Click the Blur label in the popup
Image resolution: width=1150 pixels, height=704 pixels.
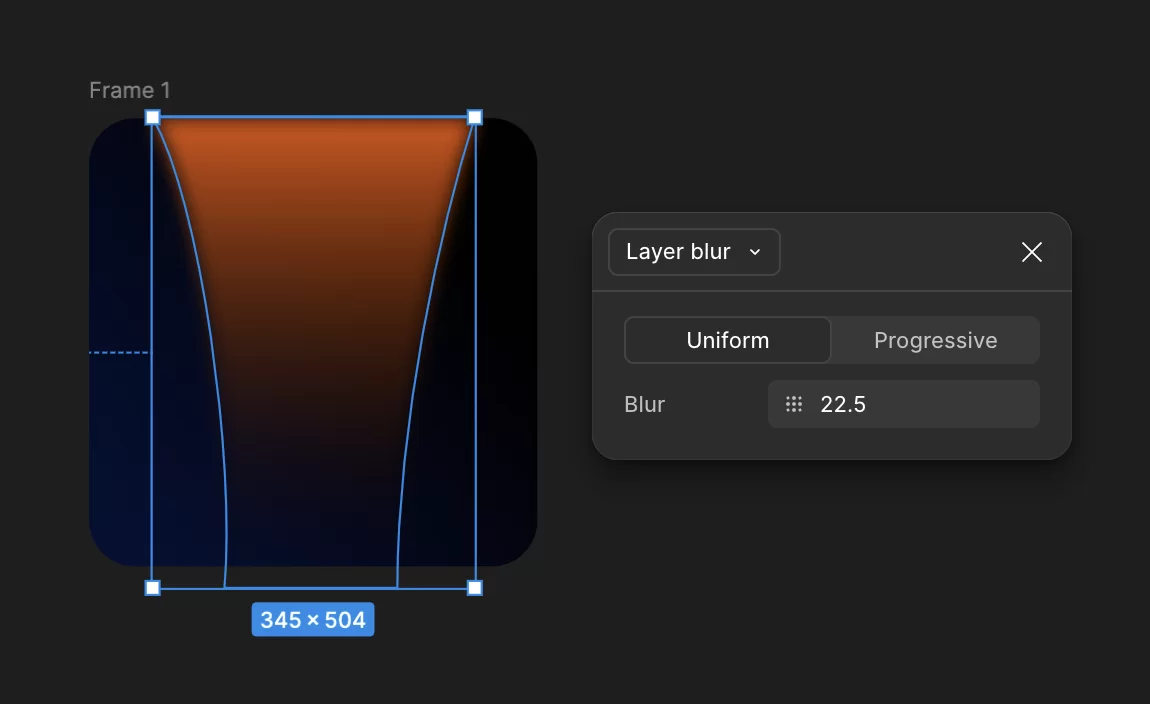coord(644,404)
